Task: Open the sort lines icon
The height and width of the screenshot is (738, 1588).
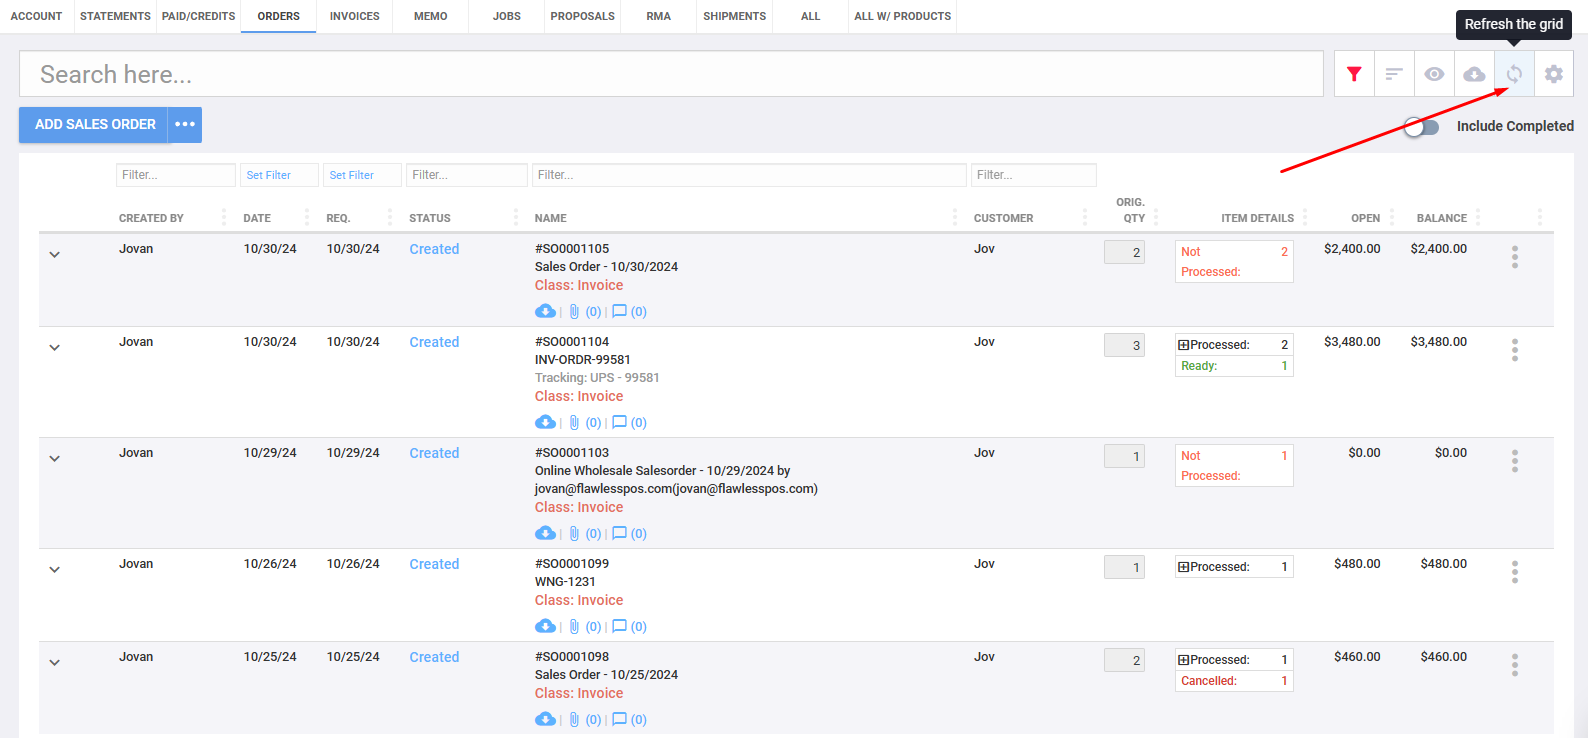Action: pos(1394,74)
